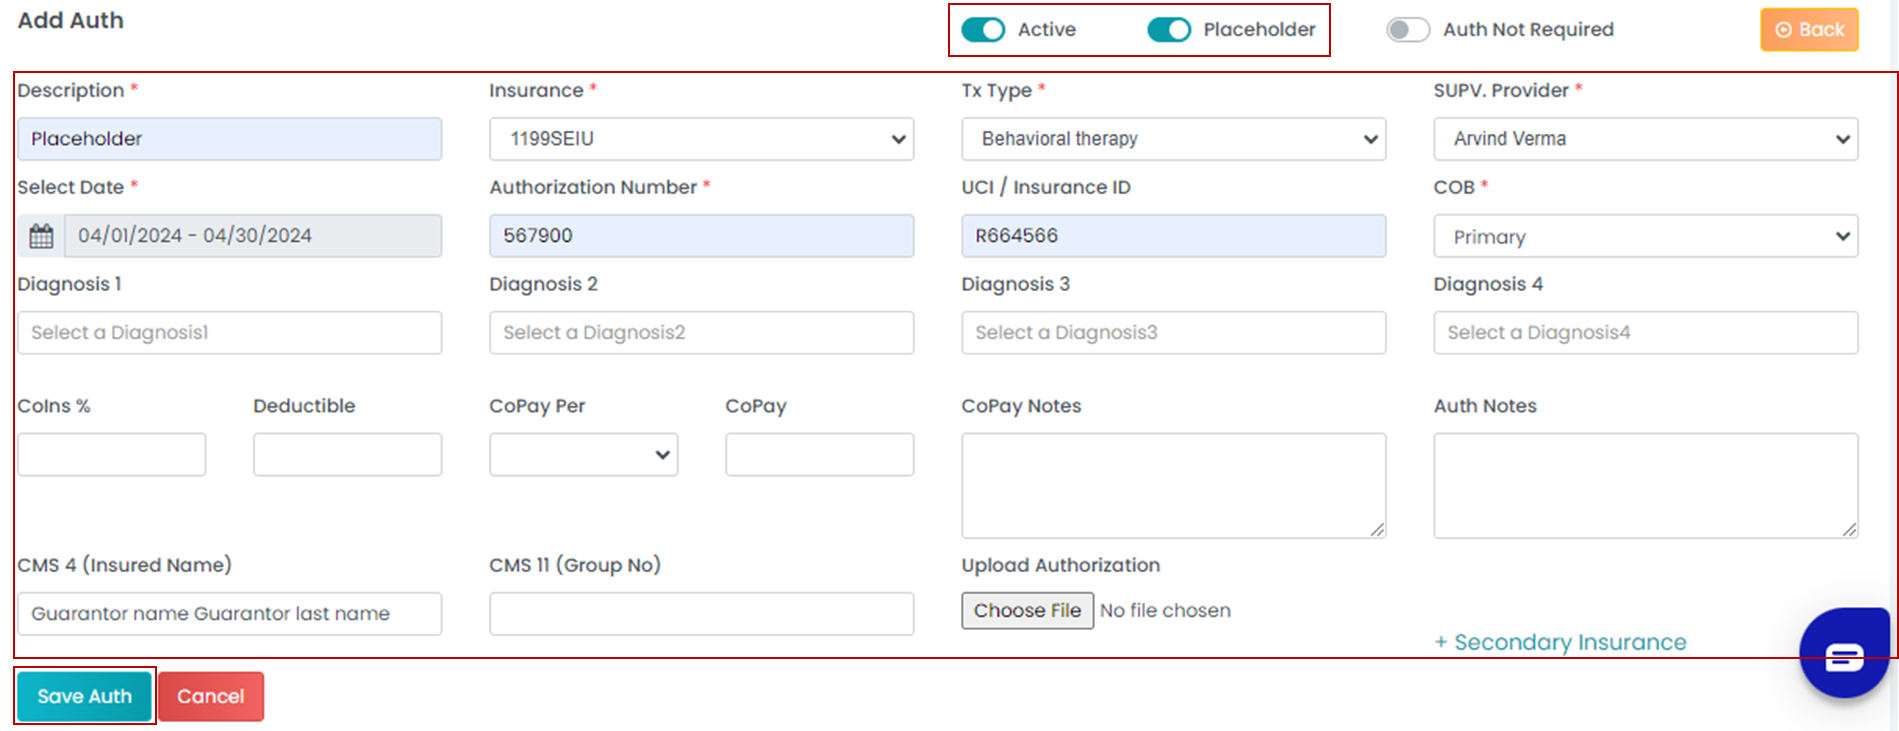Click the Deductible input box
1899x731 pixels.
(x=347, y=454)
